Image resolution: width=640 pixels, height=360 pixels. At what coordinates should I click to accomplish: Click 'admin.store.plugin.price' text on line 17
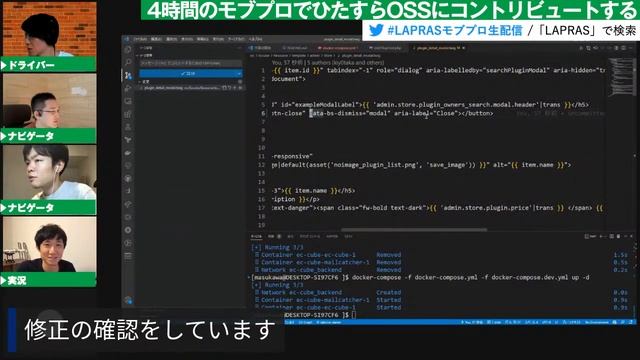point(486,208)
